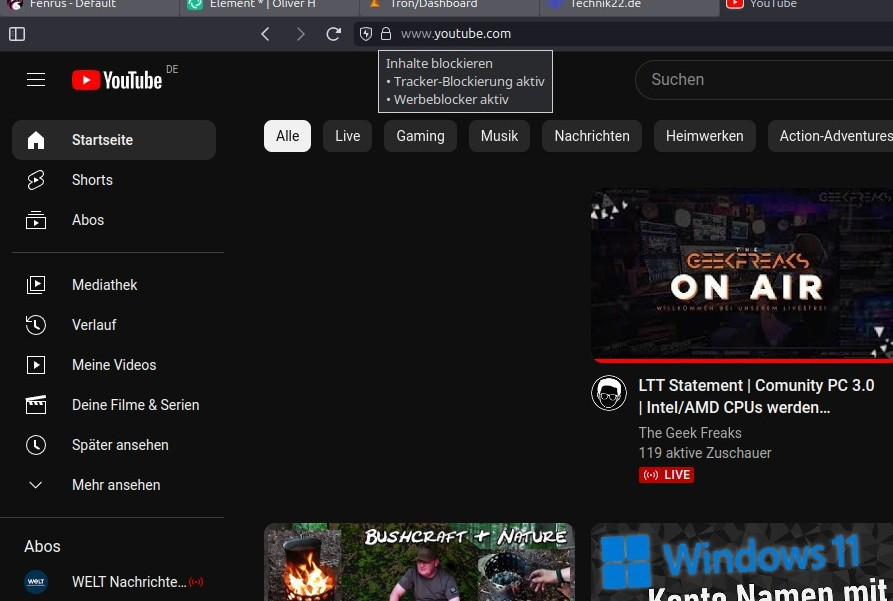893x601 pixels.
Task: Click the Meine Videos icon
Action: pyautogui.click(x=36, y=365)
